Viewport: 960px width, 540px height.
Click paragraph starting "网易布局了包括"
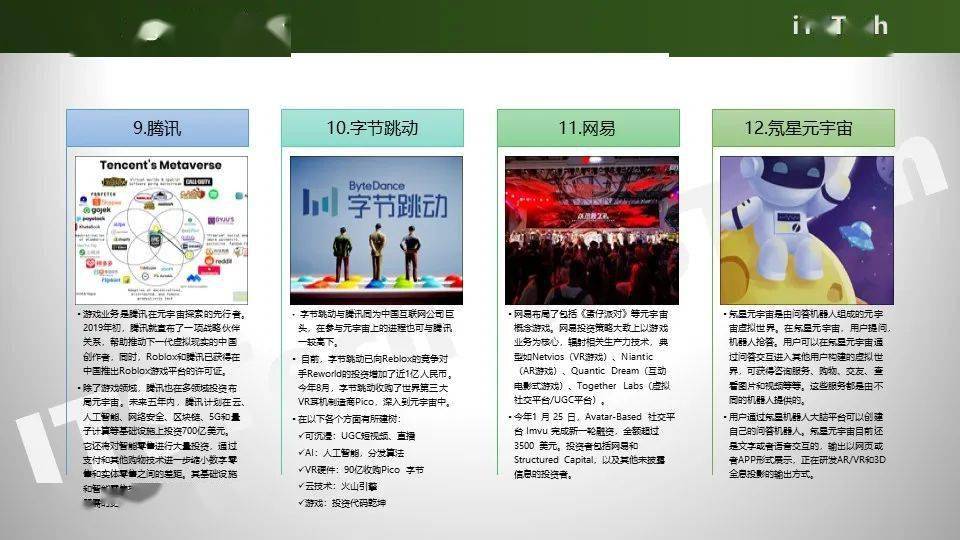[590, 356]
